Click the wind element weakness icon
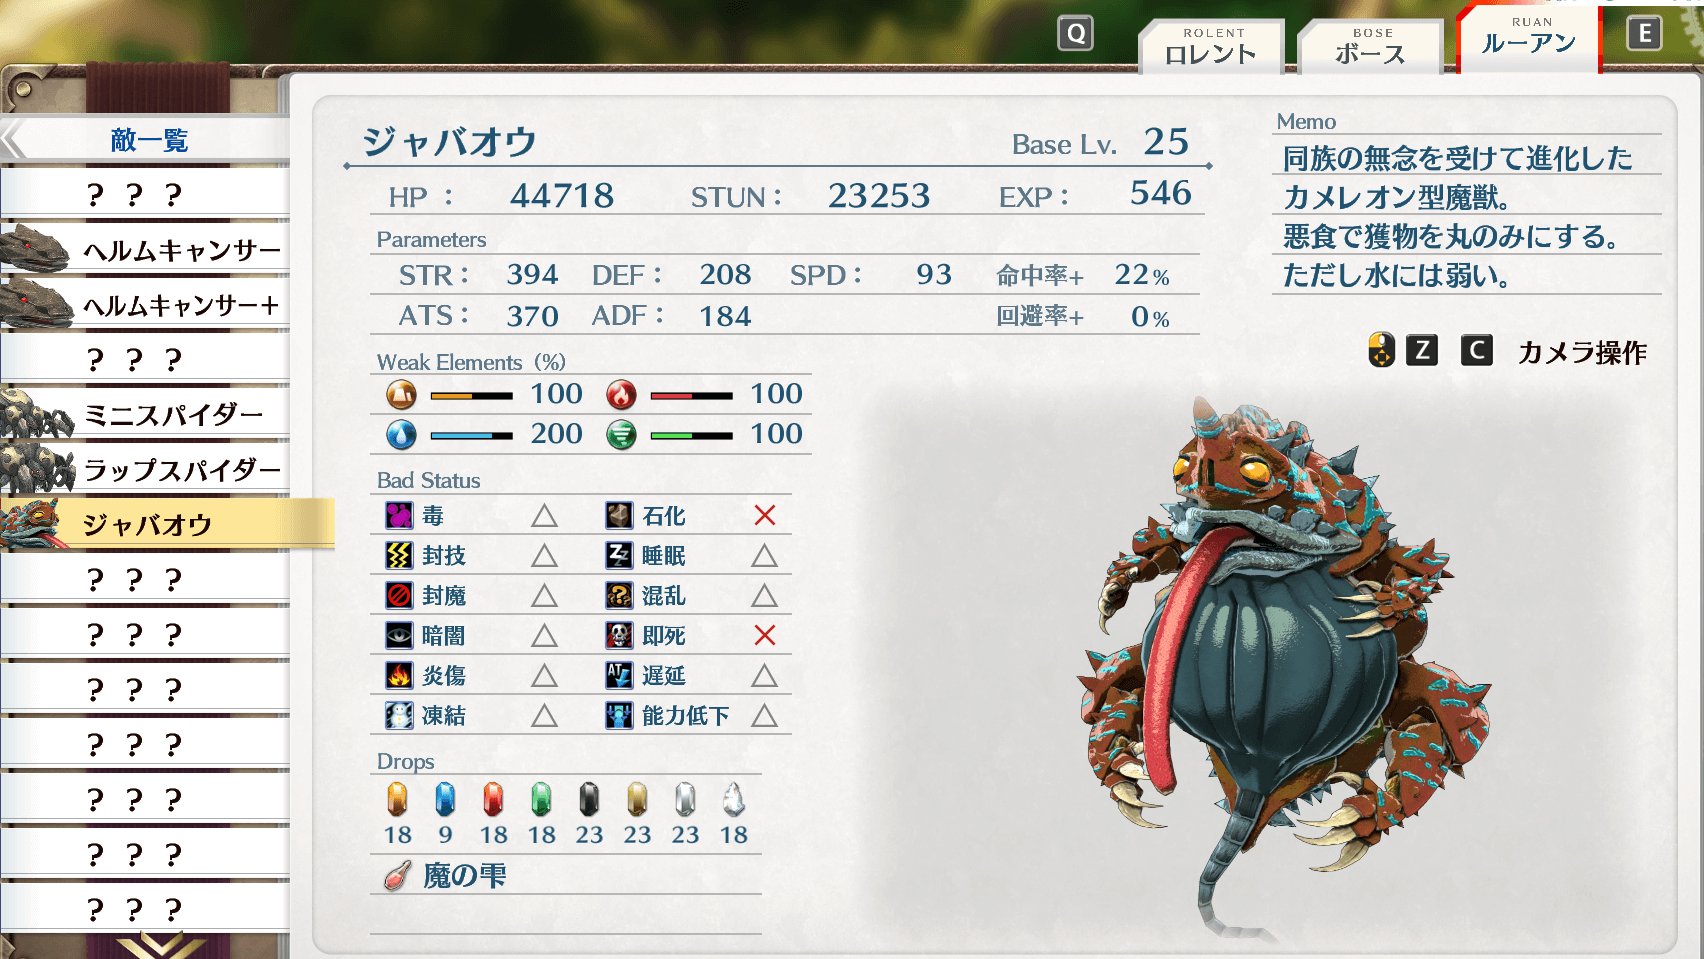This screenshot has width=1704, height=959. pos(621,435)
